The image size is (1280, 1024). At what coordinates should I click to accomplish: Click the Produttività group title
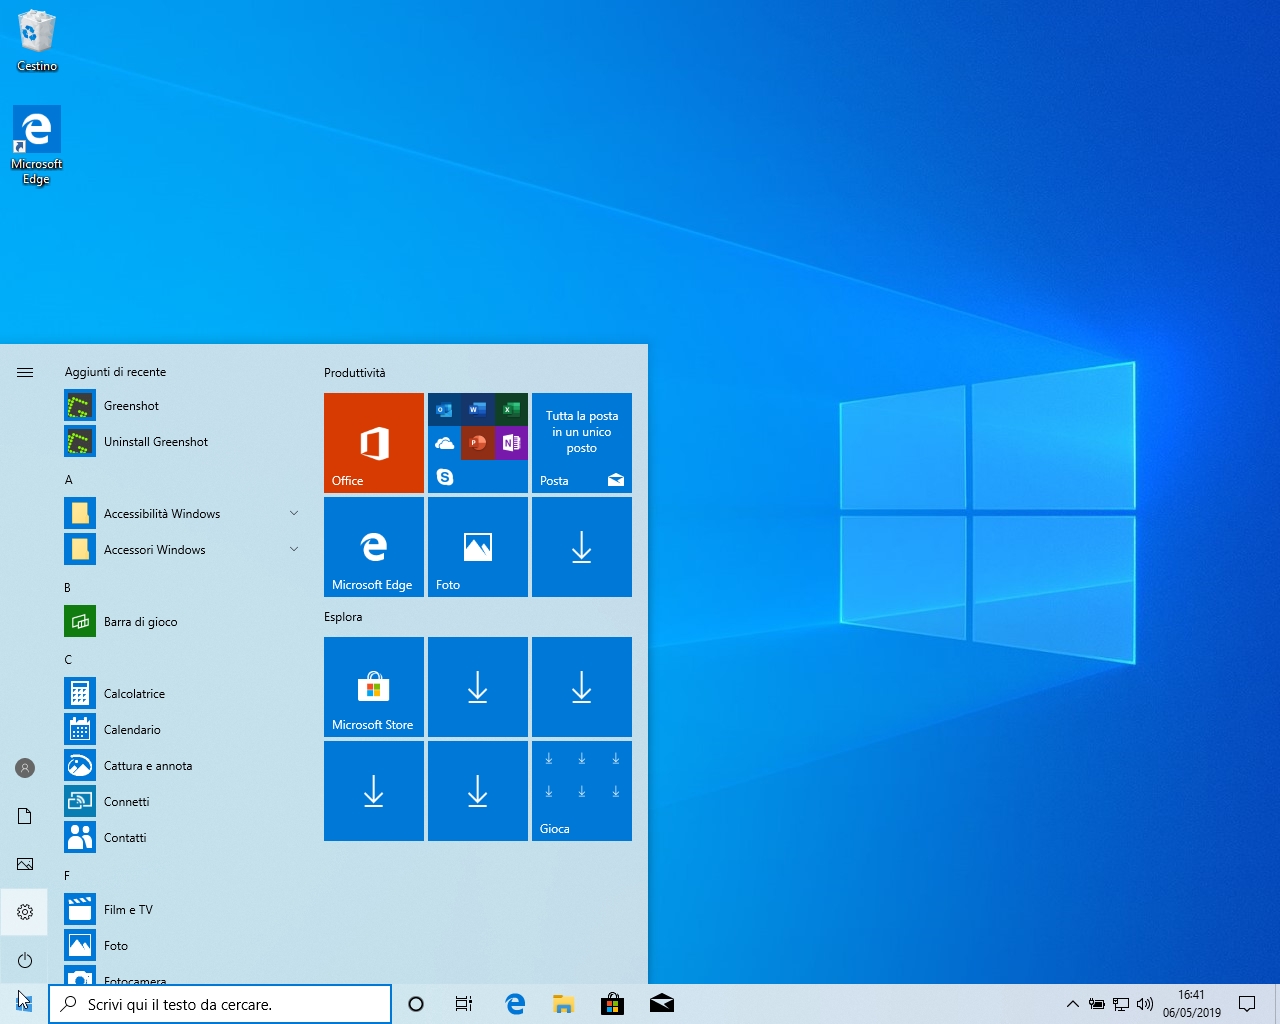coord(354,373)
